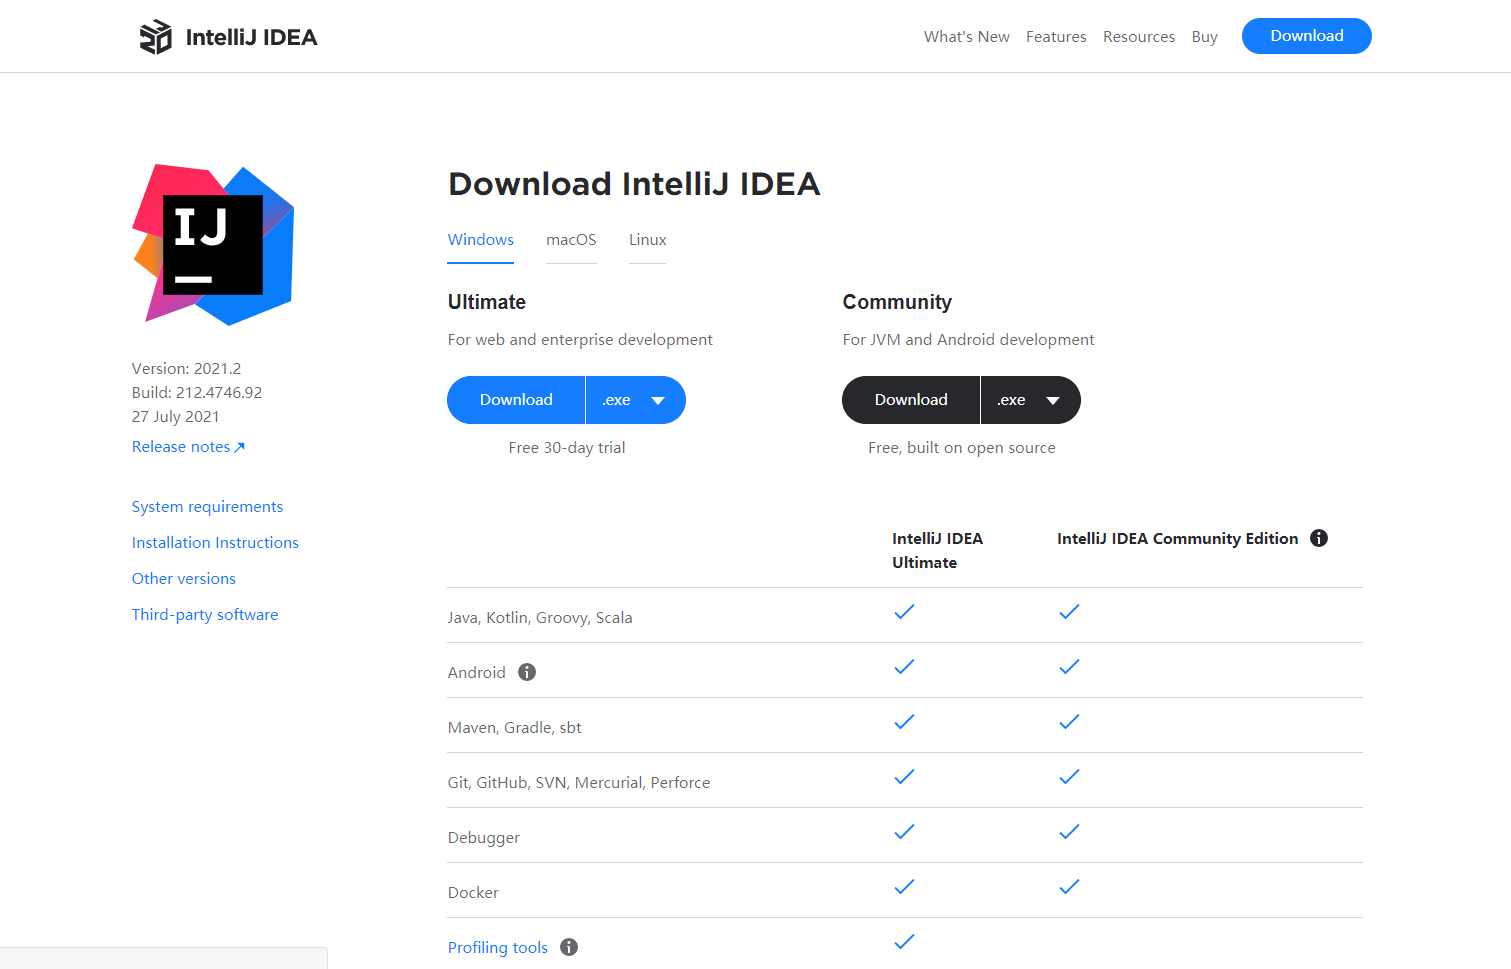The height and width of the screenshot is (969, 1511).
Task: Click the 'Android' row label
Action: [477, 673]
